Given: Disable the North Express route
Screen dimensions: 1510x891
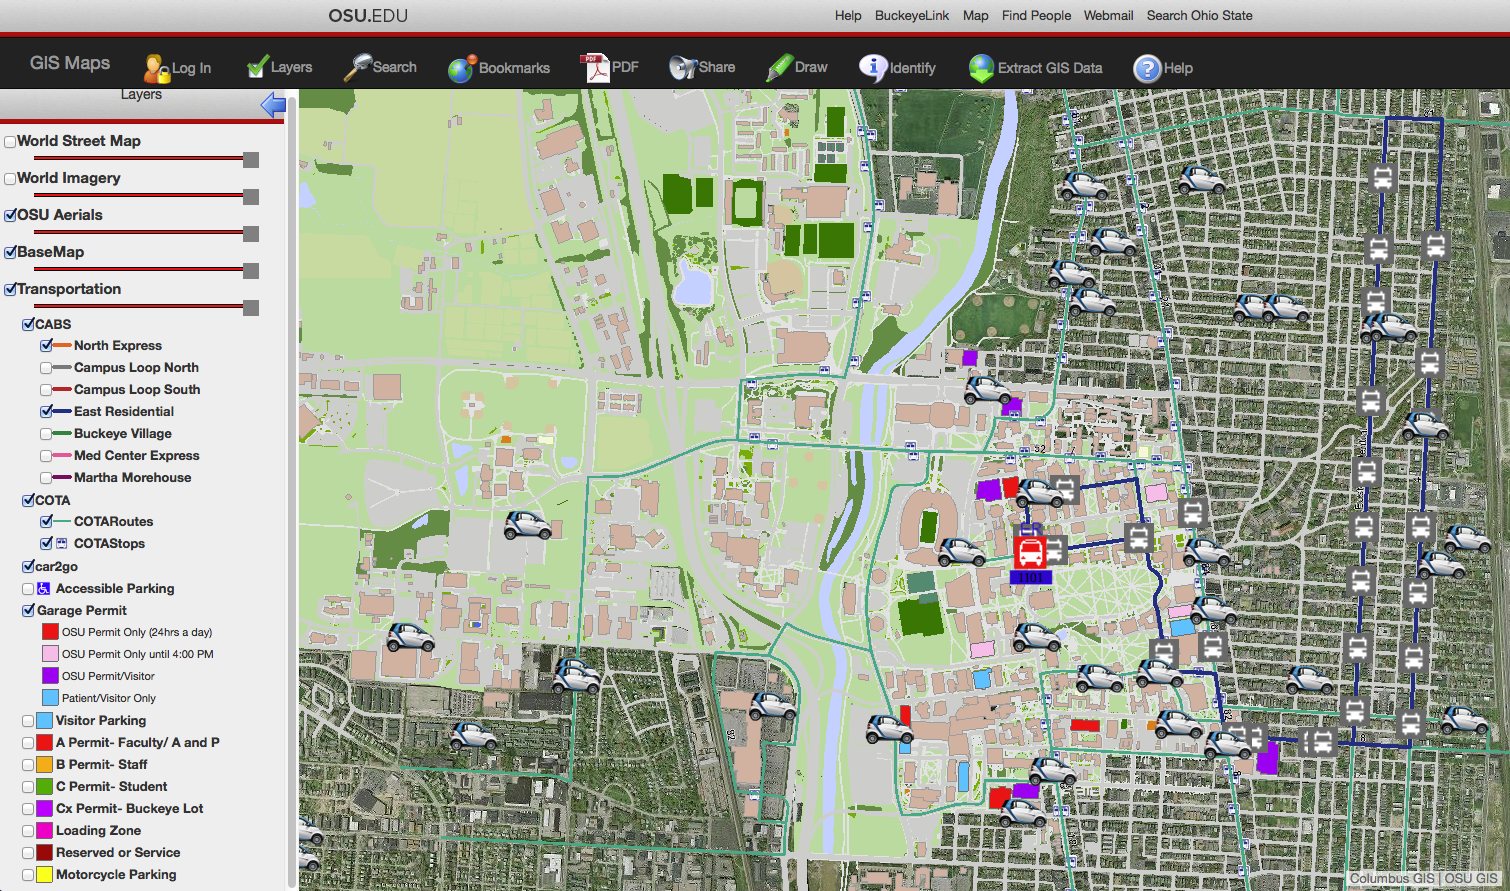Looking at the screenshot, I should [x=46, y=346].
